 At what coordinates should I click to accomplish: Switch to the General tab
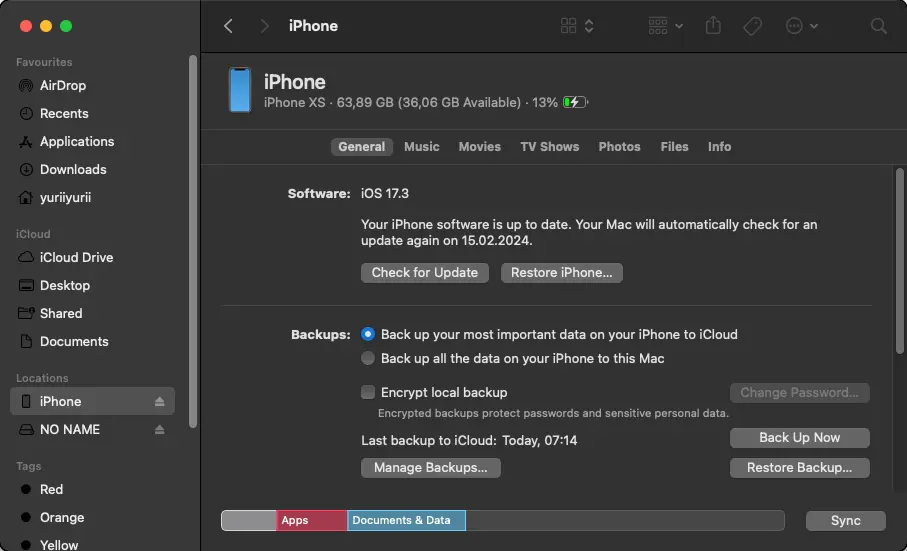click(x=362, y=147)
